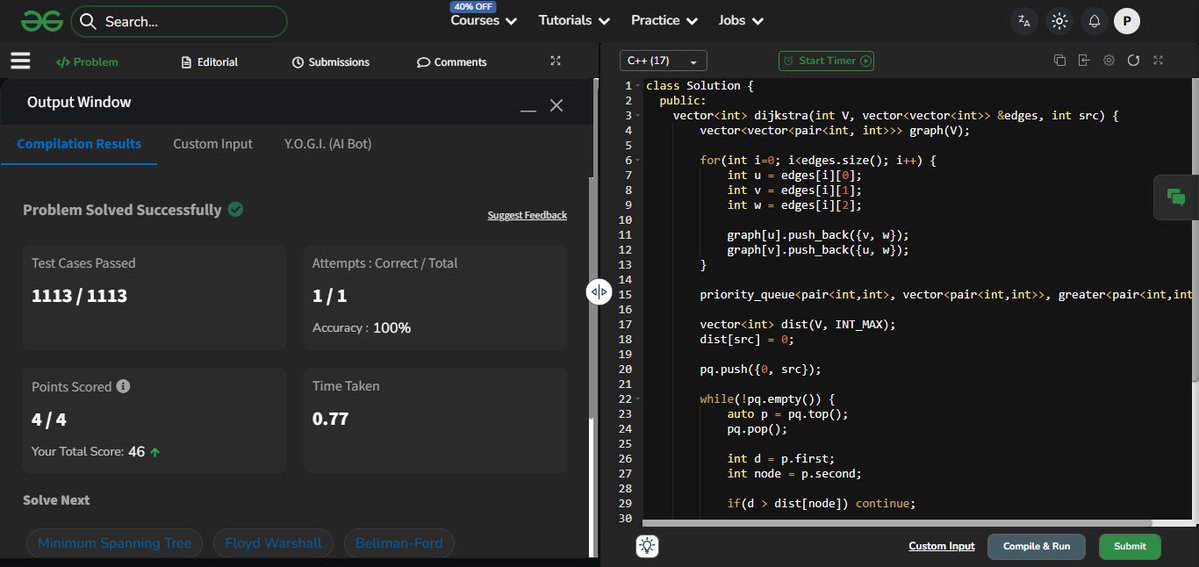Screen dimensions: 1199x567
Task: Click the 'Your Total Score: 46' text
Action: (88, 451)
